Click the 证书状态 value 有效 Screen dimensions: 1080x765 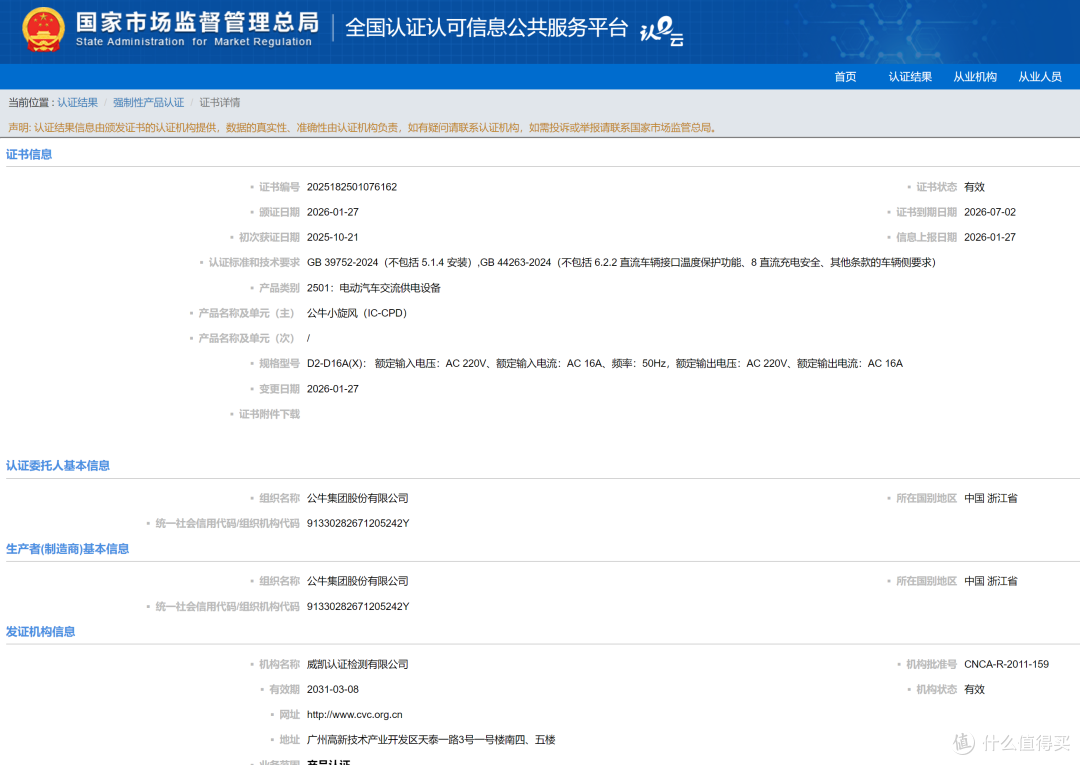tap(974, 187)
